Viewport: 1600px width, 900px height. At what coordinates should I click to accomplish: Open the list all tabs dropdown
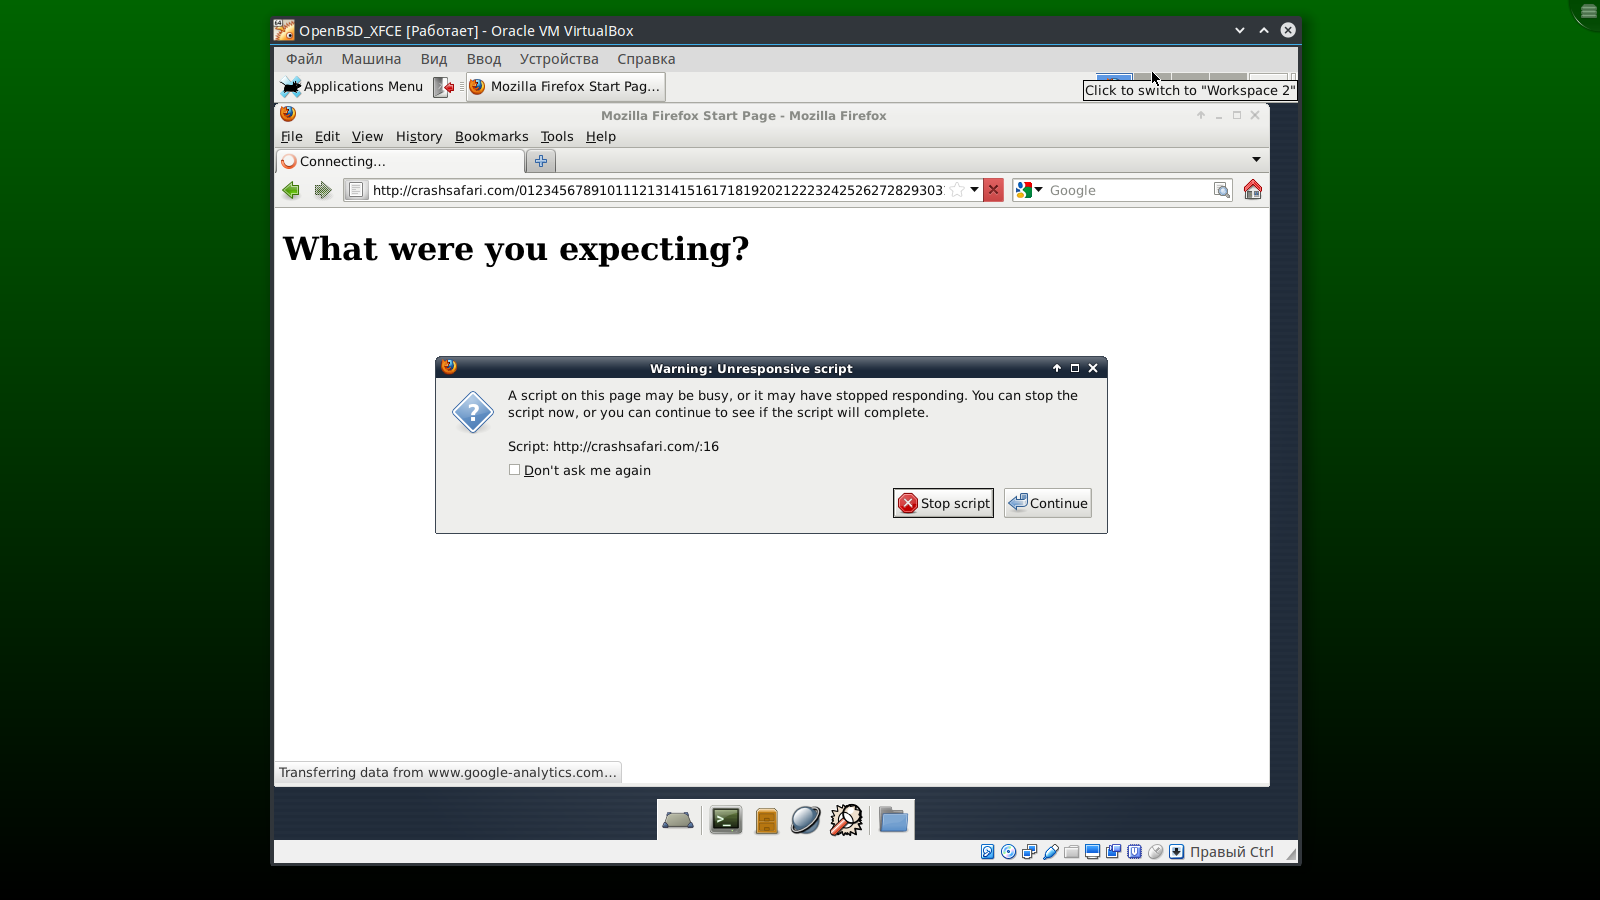click(x=1256, y=160)
